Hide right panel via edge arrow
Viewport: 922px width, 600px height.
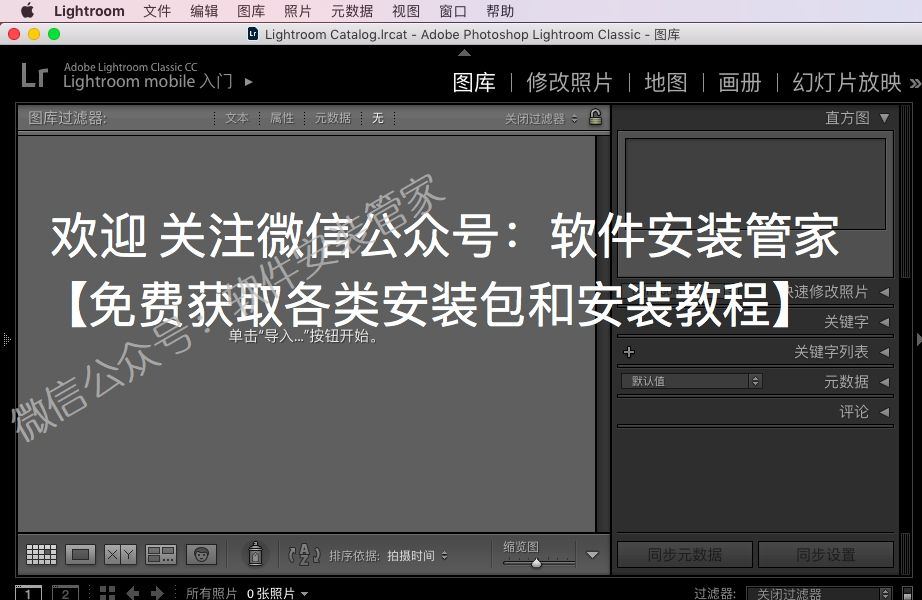pos(918,339)
